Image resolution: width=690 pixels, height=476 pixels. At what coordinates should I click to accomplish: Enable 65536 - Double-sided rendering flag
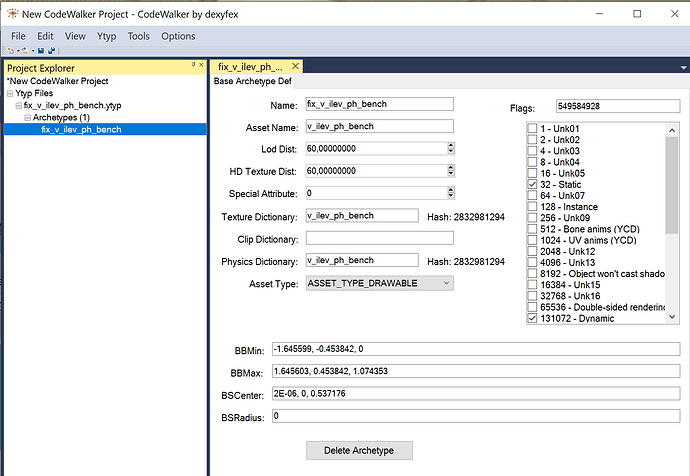tap(532, 307)
